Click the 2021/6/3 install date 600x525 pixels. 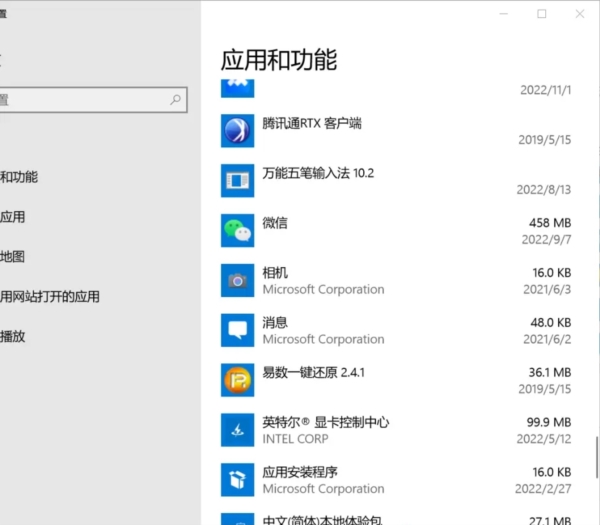pyautogui.click(x=547, y=290)
